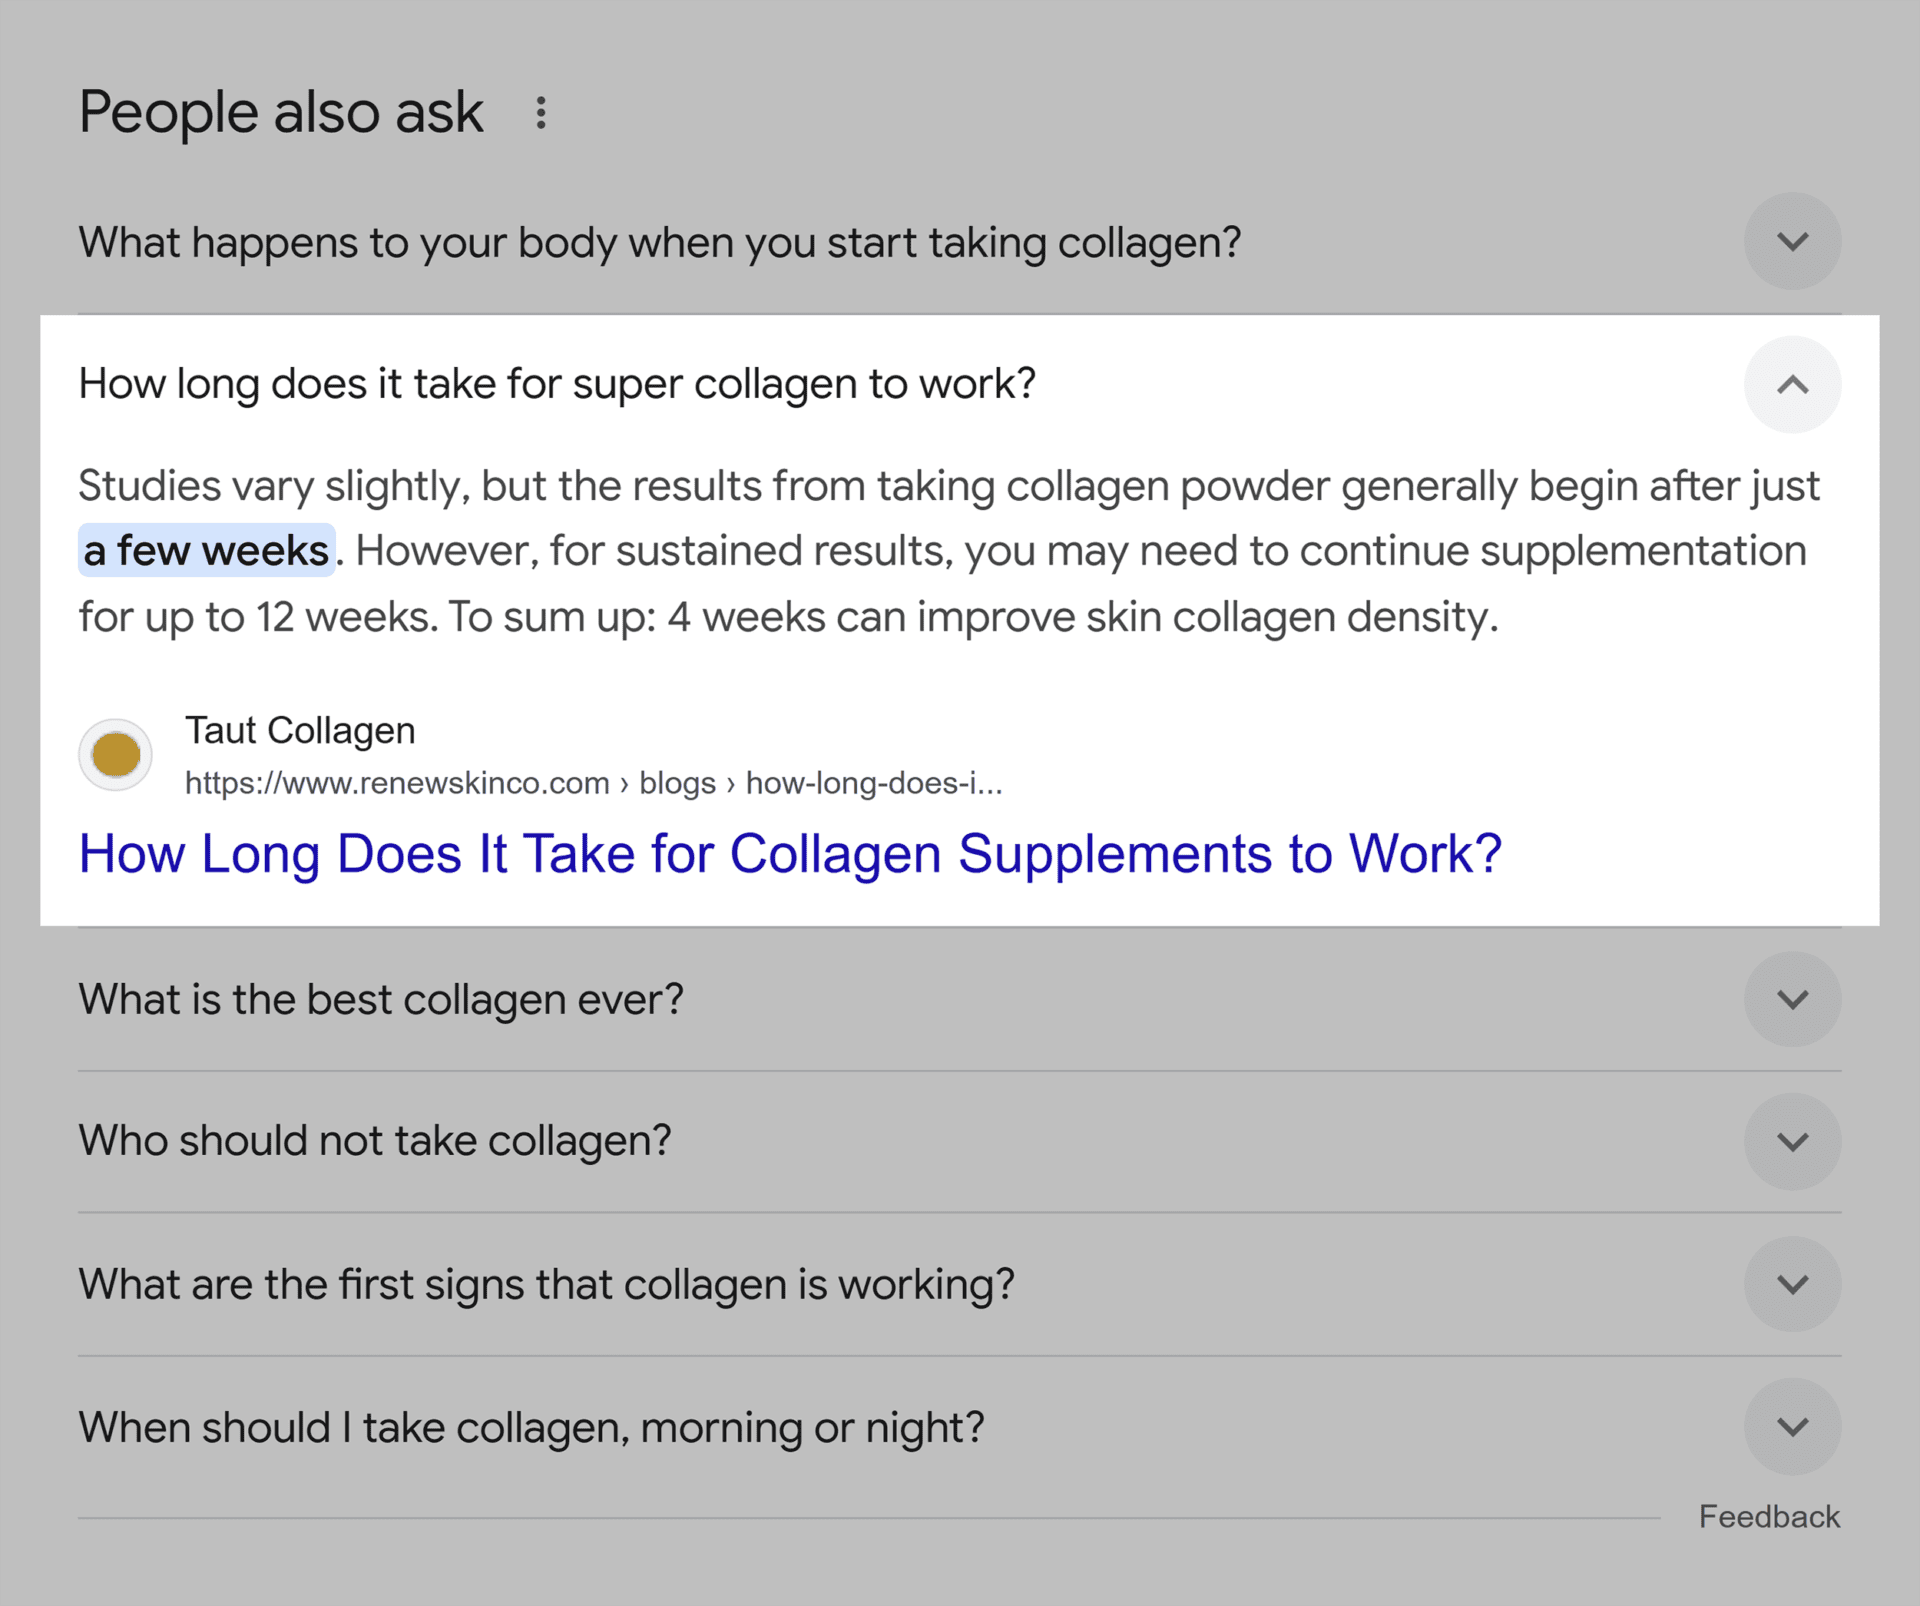1920x1606 pixels.
Task: Open 'How Long Does It Take for Collagen Supplements' link
Action: 790,854
